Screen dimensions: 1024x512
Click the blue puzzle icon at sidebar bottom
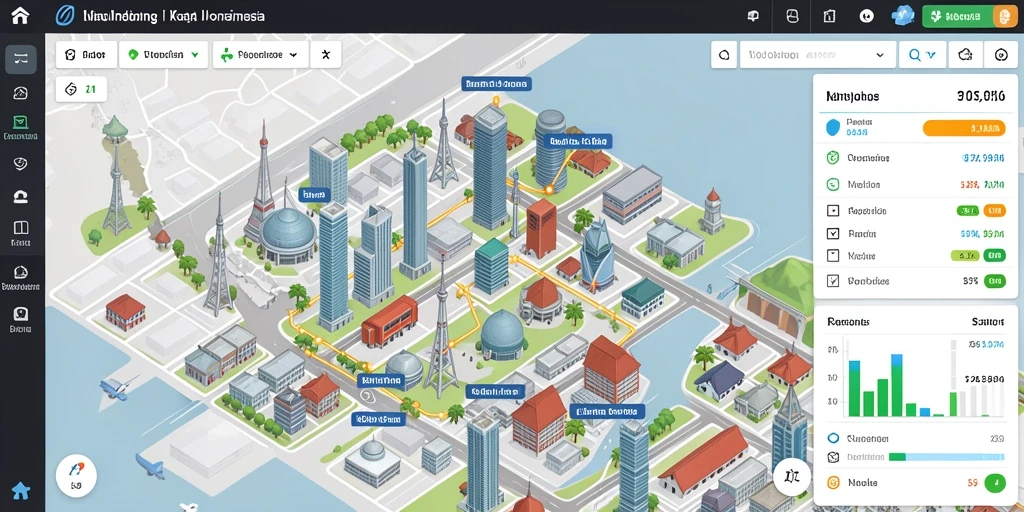21,489
